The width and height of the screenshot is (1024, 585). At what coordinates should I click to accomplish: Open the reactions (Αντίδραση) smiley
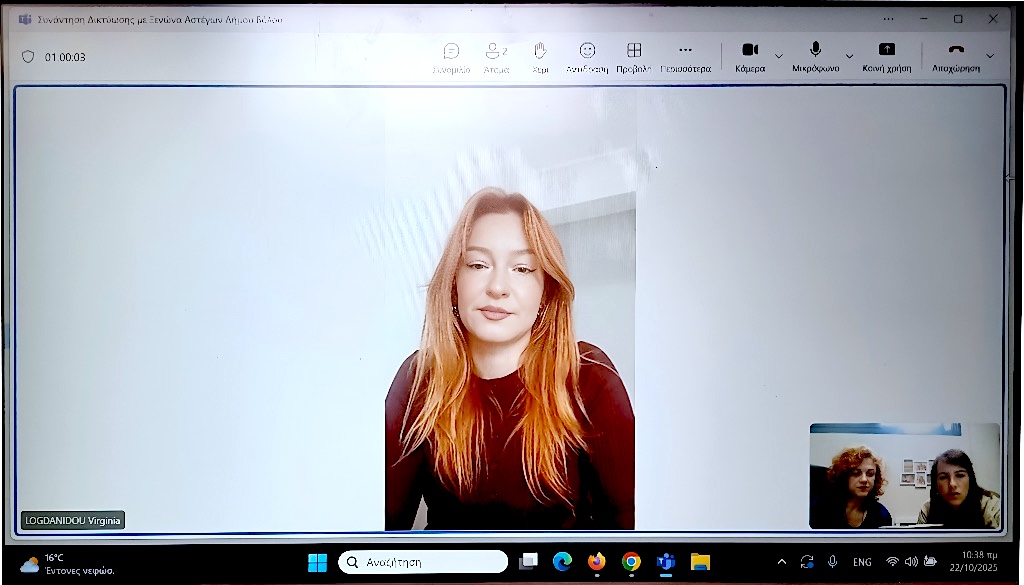coord(587,56)
